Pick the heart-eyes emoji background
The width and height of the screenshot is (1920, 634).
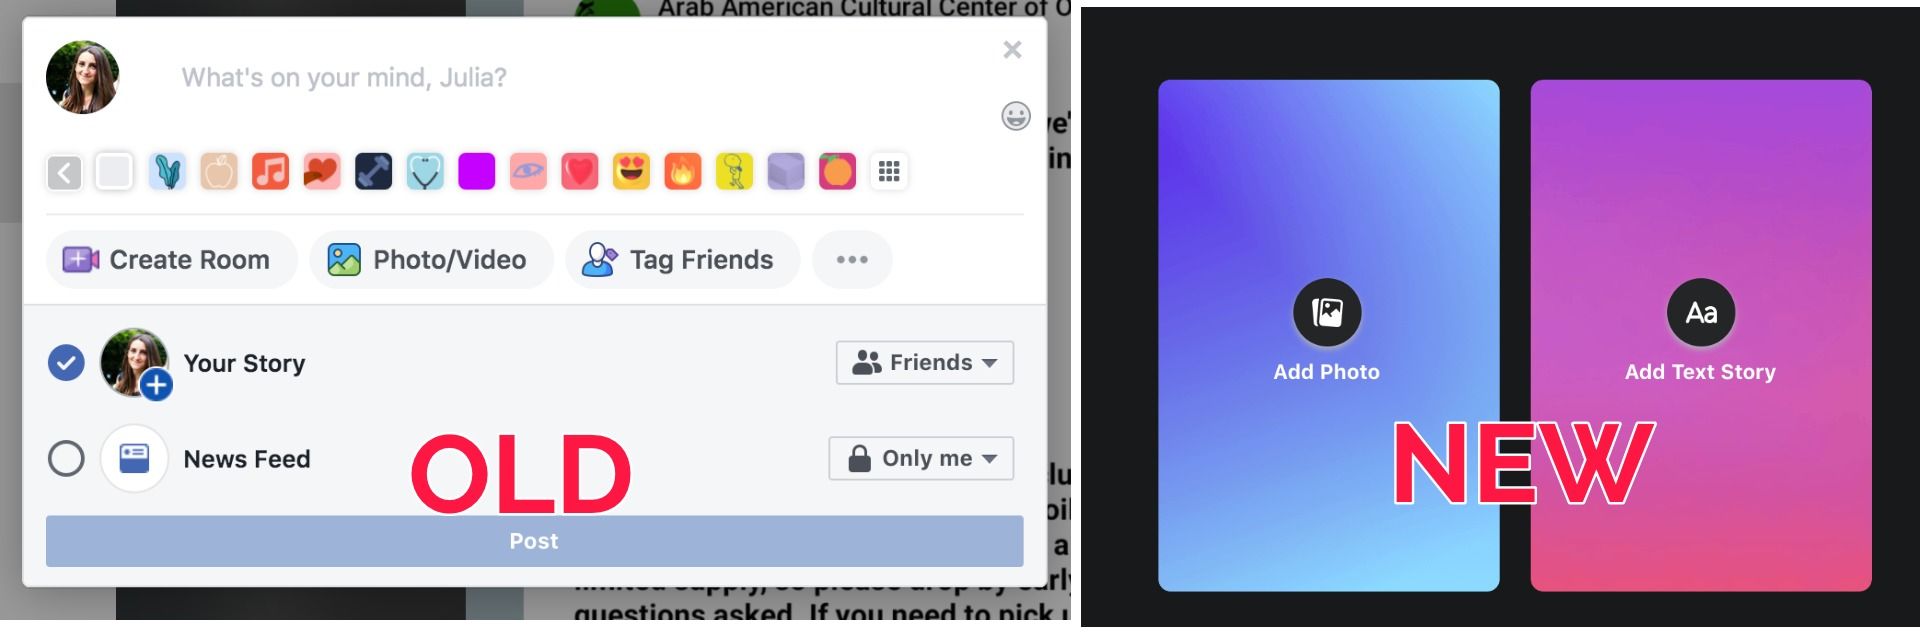click(x=631, y=172)
